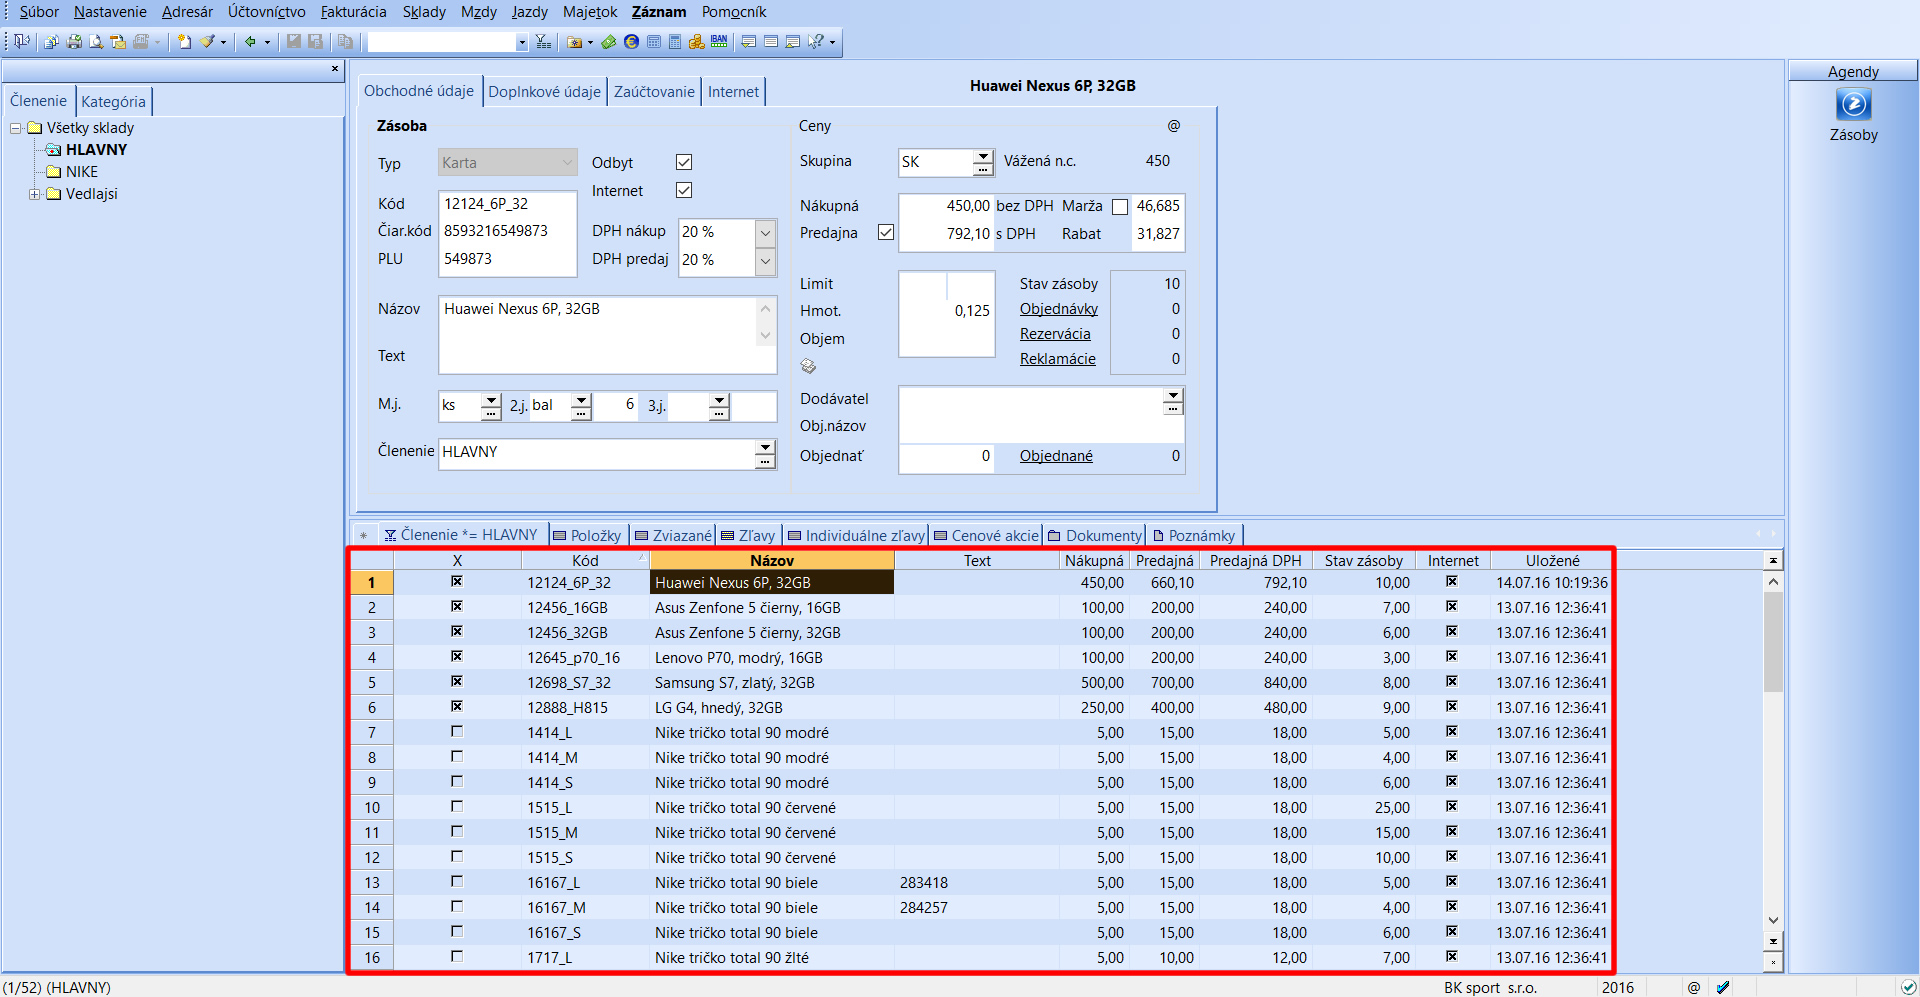Collapse the Všetky sklady tree node
Viewport: 1920px width, 997px height.
tap(16, 128)
